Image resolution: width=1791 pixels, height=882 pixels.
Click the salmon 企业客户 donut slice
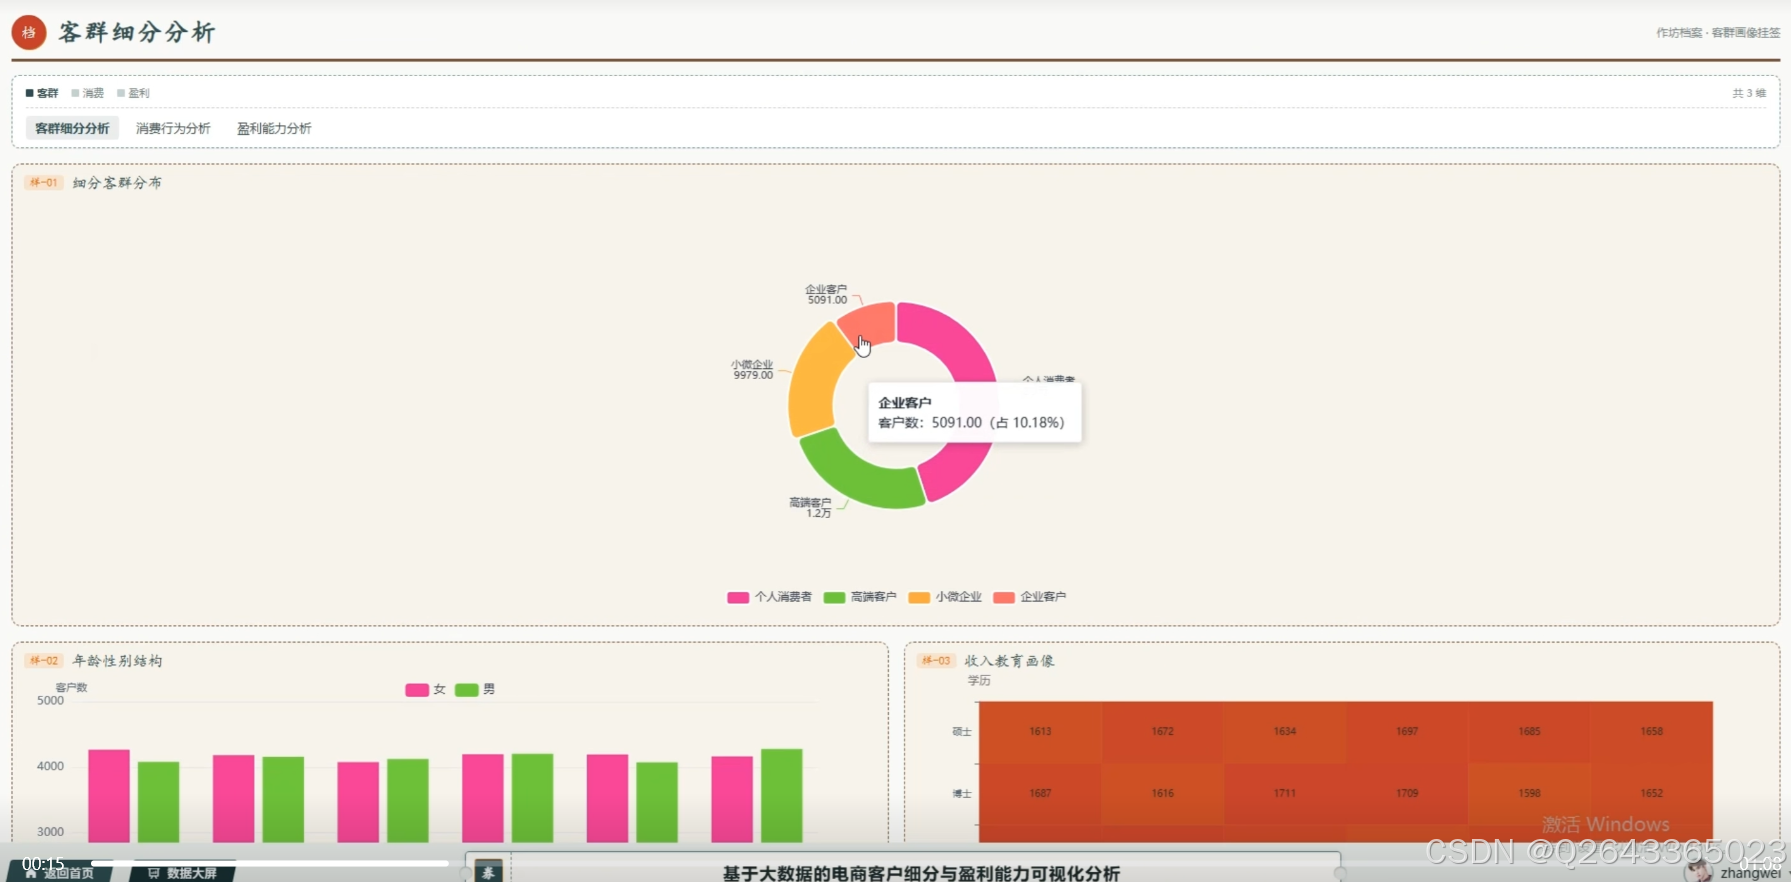coord(872,321)
